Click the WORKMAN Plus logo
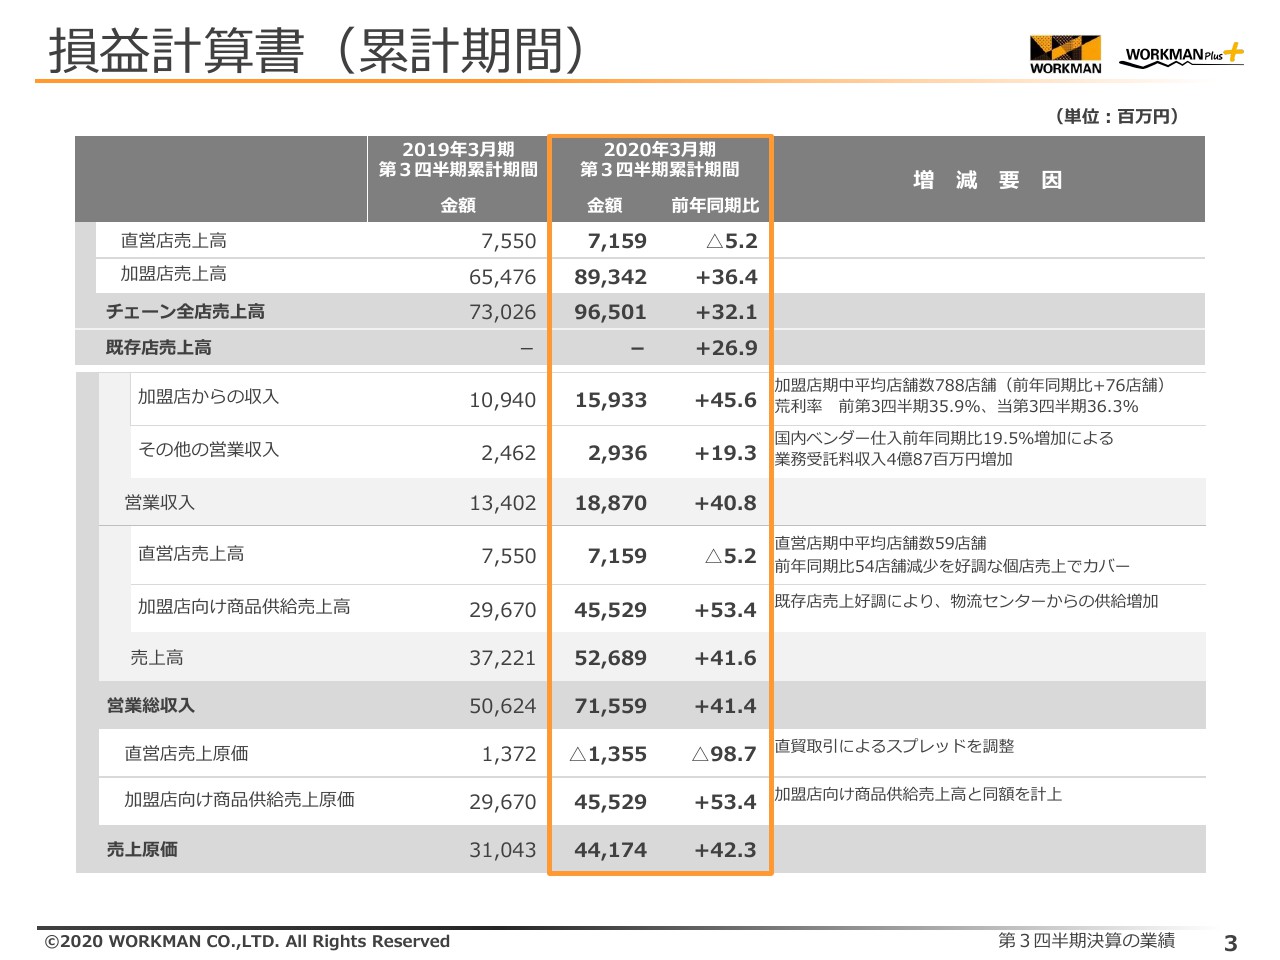The width and height of the screenshot is (1280, 960). (1182, 56)
